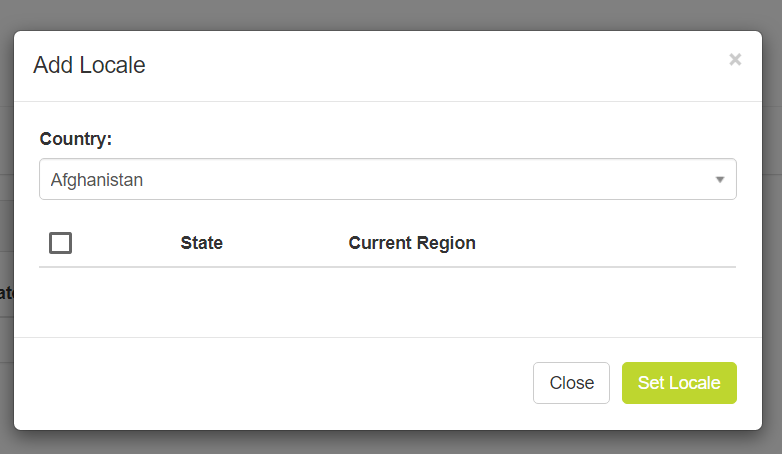Click blank footer area left of Close button
782x454 pixels.
click(x=270, y=383)
